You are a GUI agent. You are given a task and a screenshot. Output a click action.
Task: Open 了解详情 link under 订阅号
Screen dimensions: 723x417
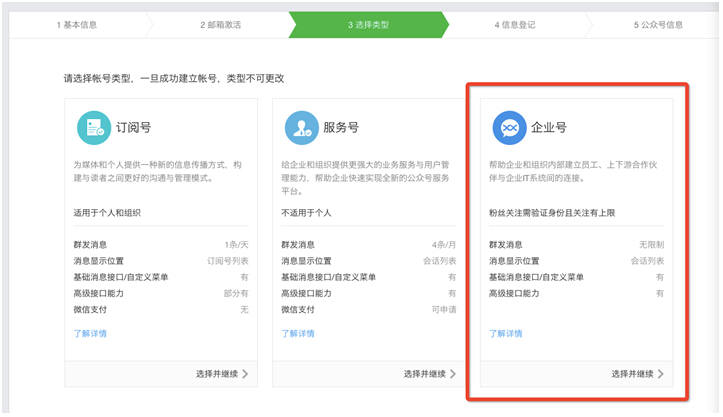pos(90,333)
